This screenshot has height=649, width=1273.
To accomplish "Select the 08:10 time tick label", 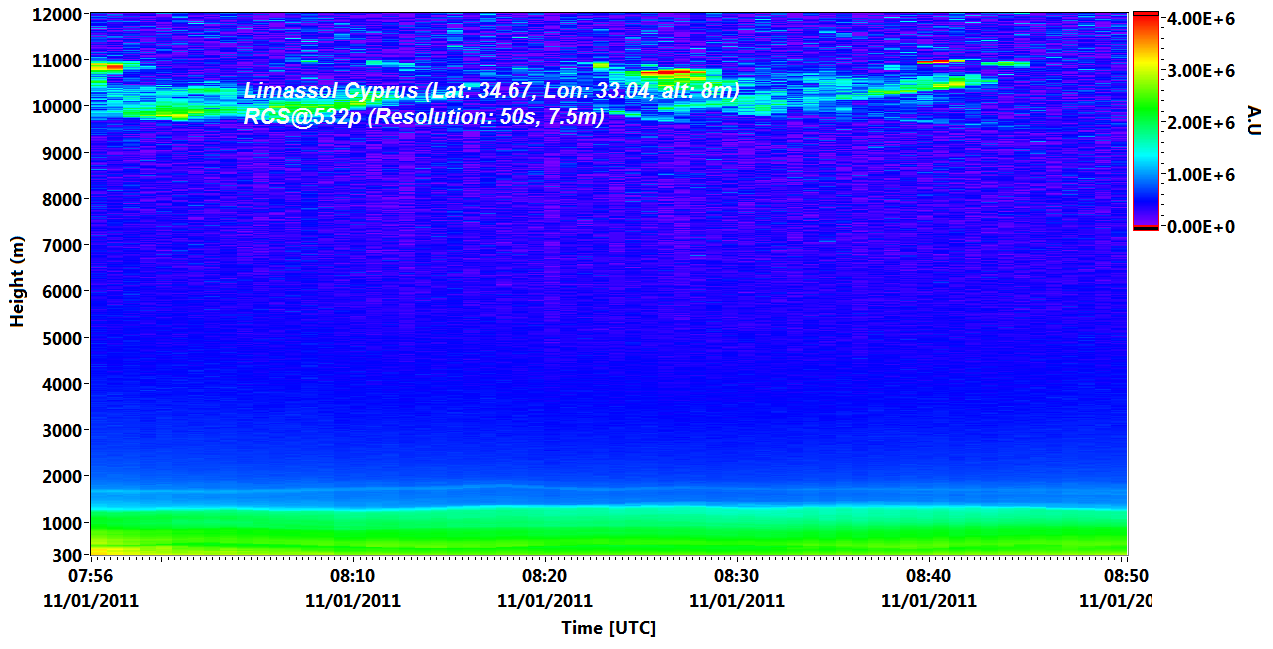I will coord(353,576).
